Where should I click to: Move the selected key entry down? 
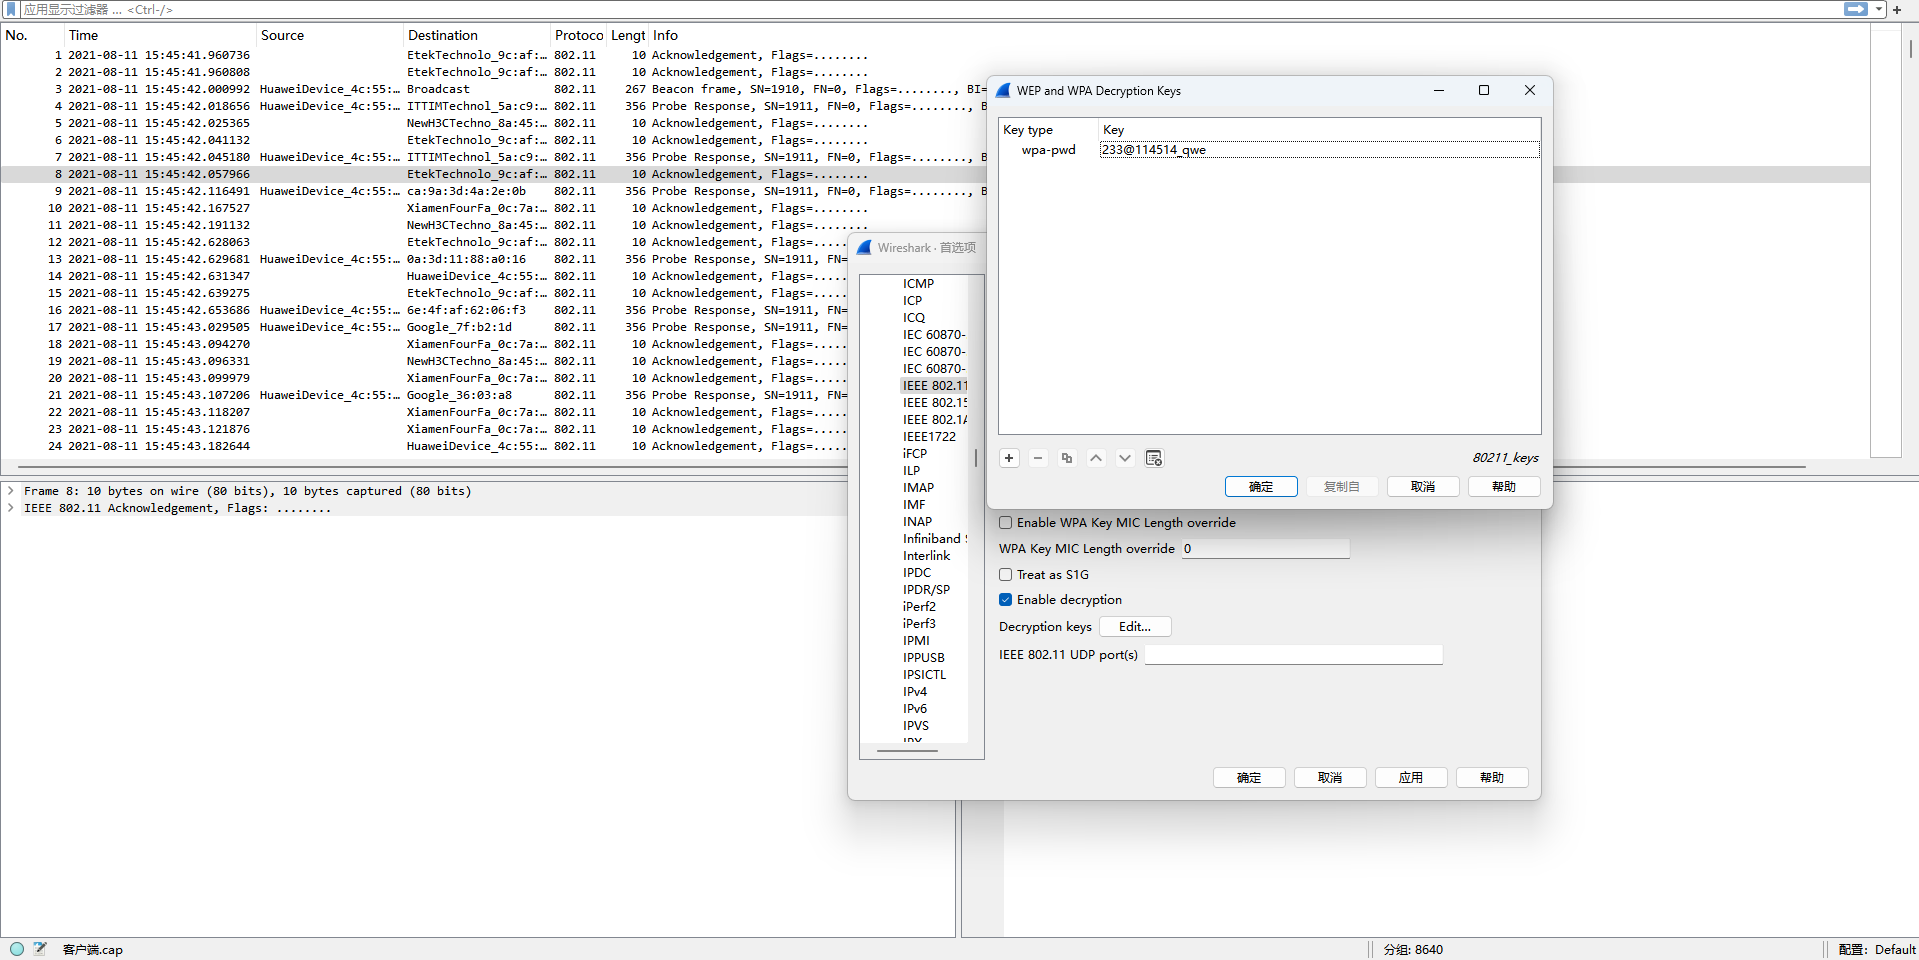[1125, 458]
